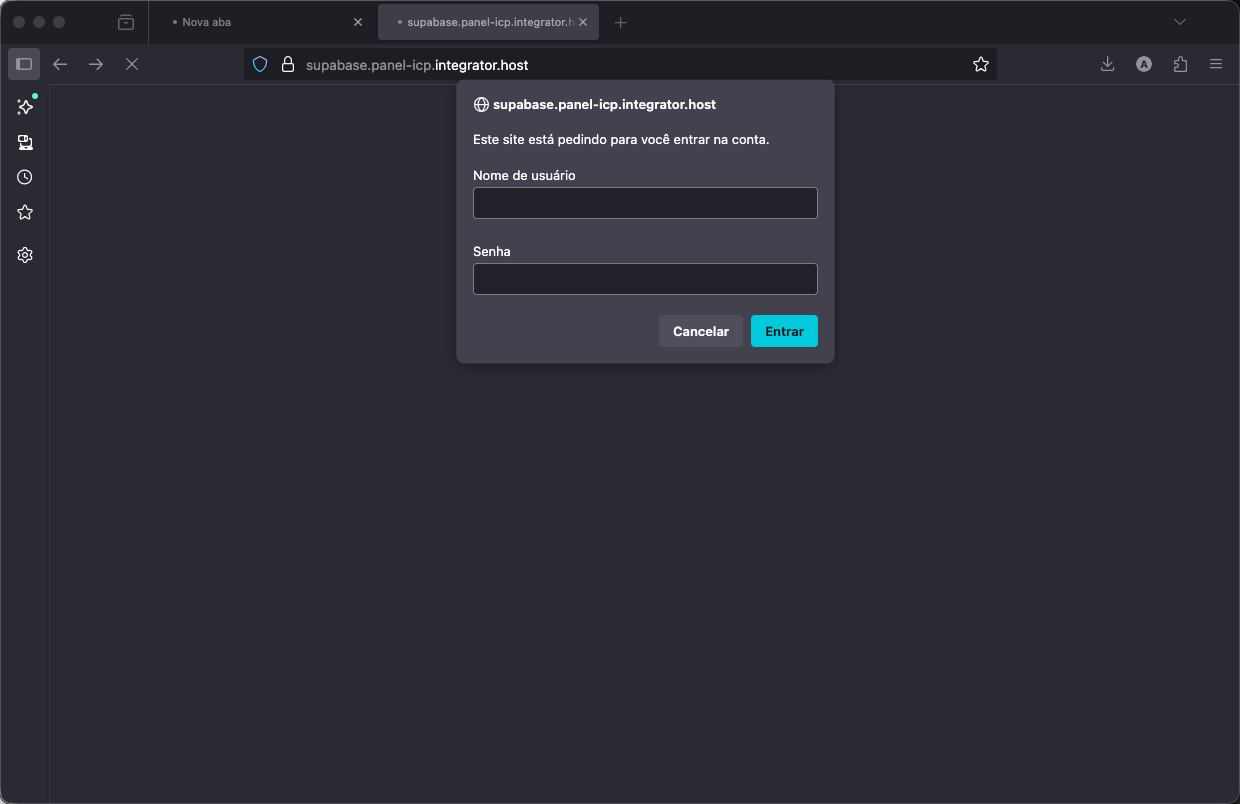Open a new tab with the plus button
Viewport: 1240px width, 804px height.
(x=620, y=21)
